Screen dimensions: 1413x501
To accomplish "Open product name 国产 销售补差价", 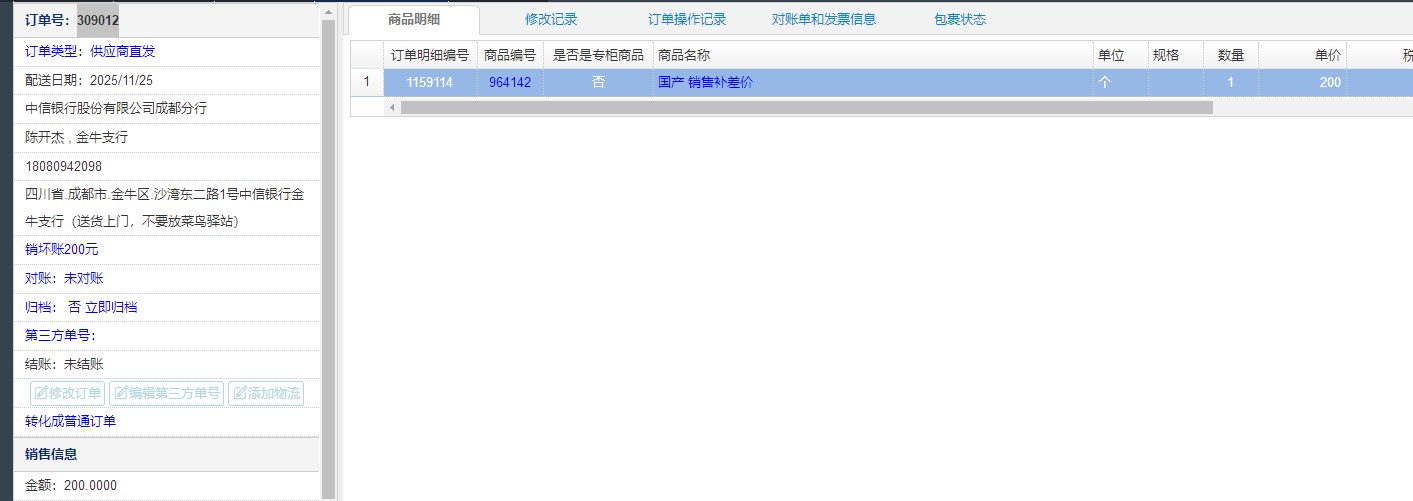I will click(x=705, y=83).
